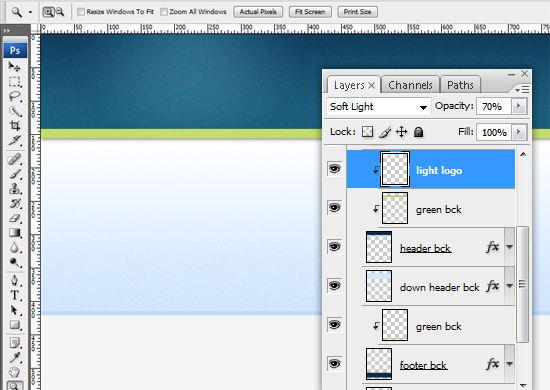Select the Pen tool

pyautogui.click(x=14, y=281)
